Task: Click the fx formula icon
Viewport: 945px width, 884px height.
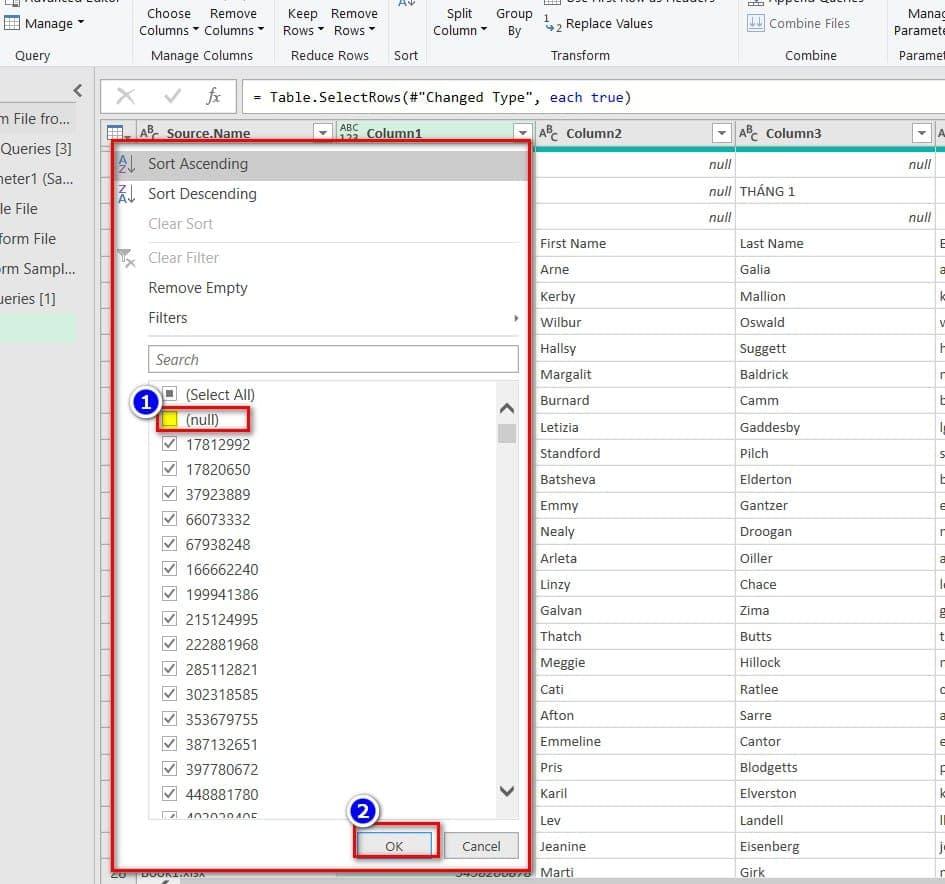Action: 213,97
